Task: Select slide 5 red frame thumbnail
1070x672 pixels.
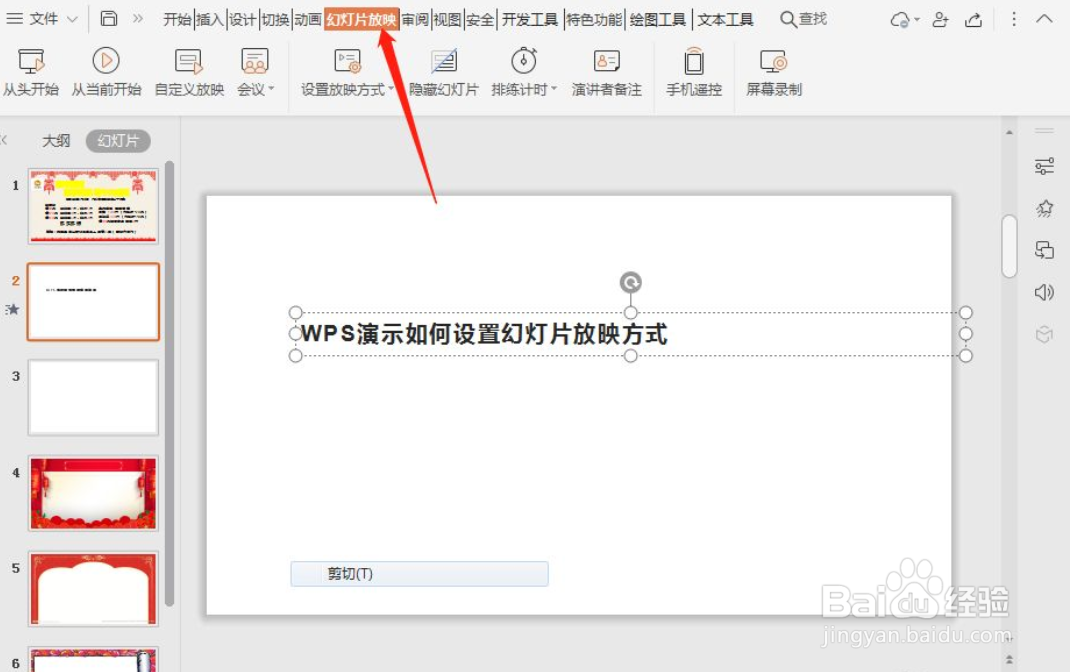Action: click(x=93, y=589)
